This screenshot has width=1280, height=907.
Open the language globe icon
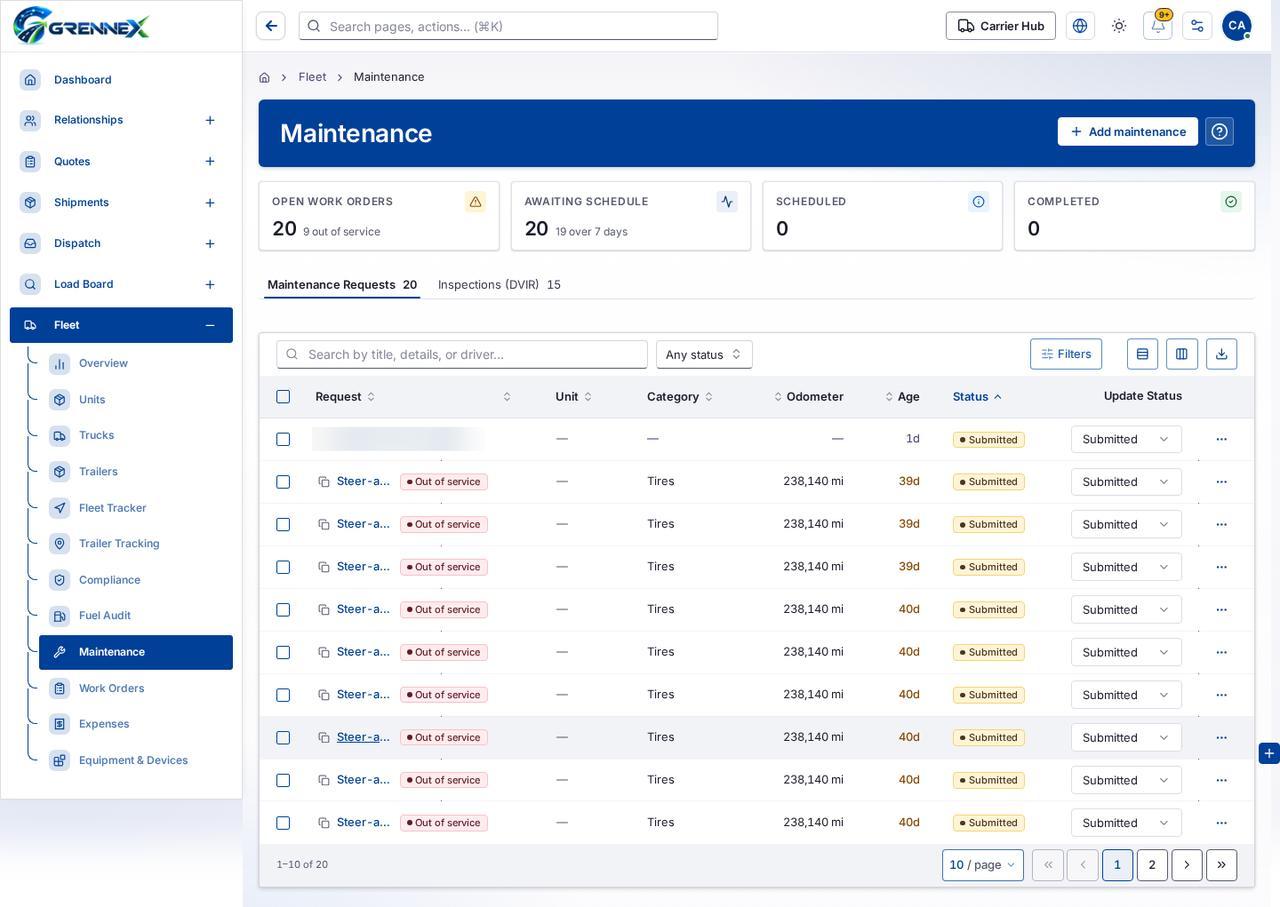[x=1080, y=26]
